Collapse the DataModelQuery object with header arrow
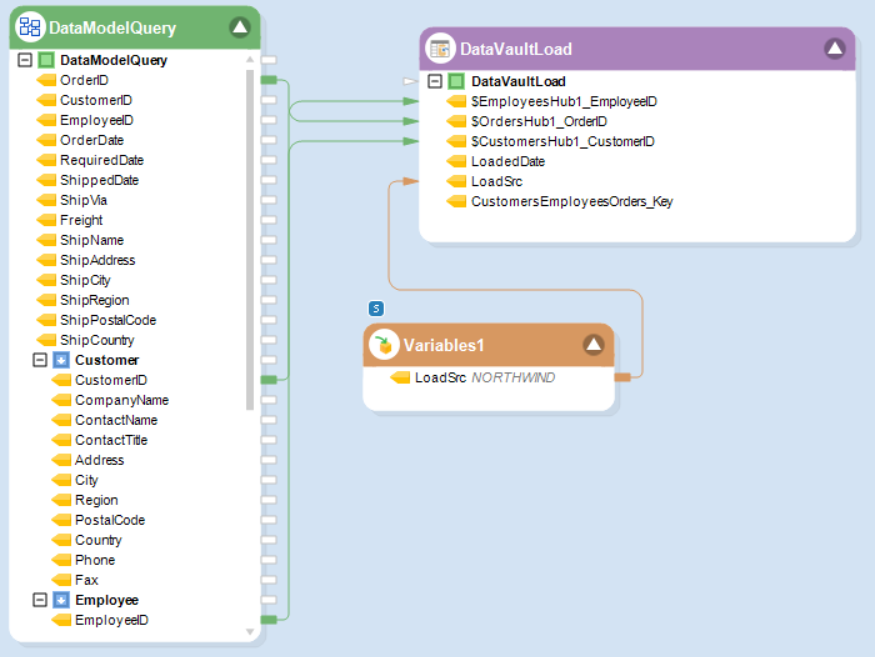875x657 pixels. 240,27
